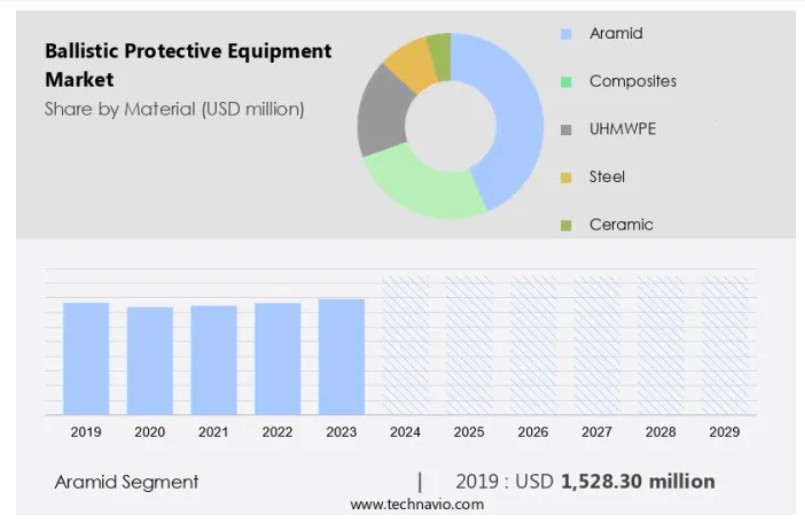Select the UHMWPE legend label
805x519 pixels.
(x=622, y=130)
